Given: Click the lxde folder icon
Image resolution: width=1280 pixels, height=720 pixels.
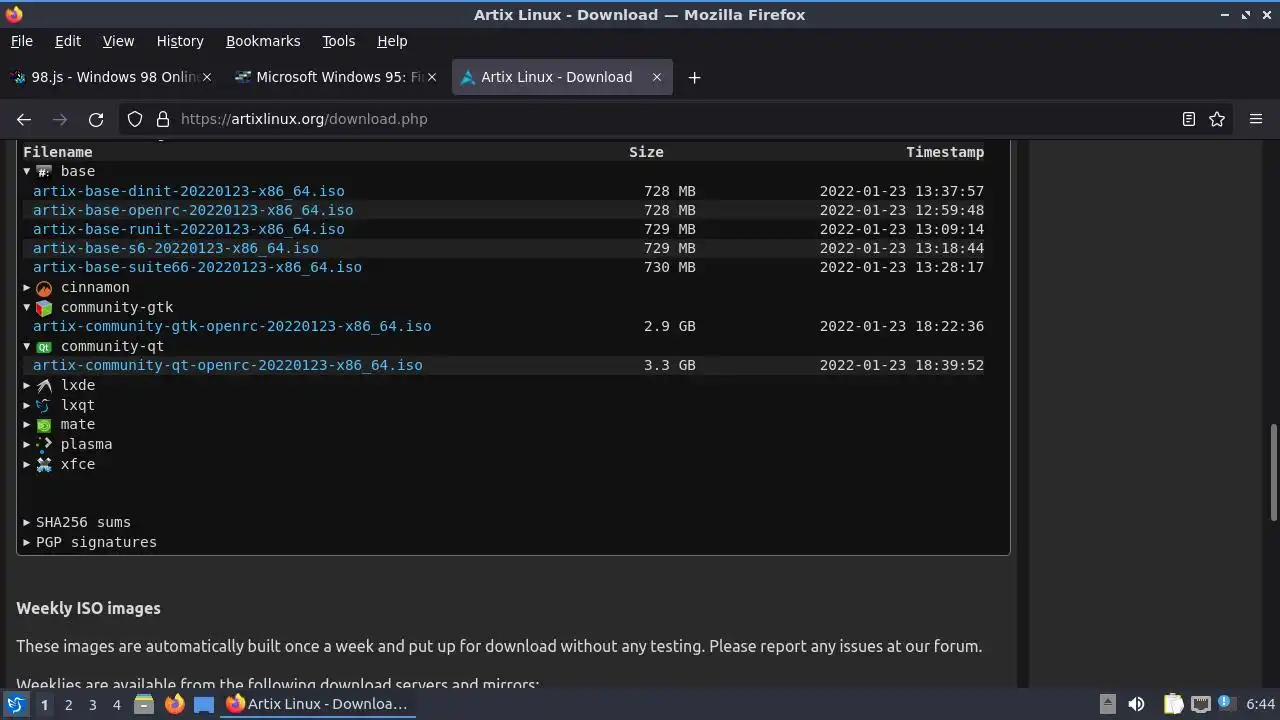Looking at the screenshot, I should tap(44, 386).
